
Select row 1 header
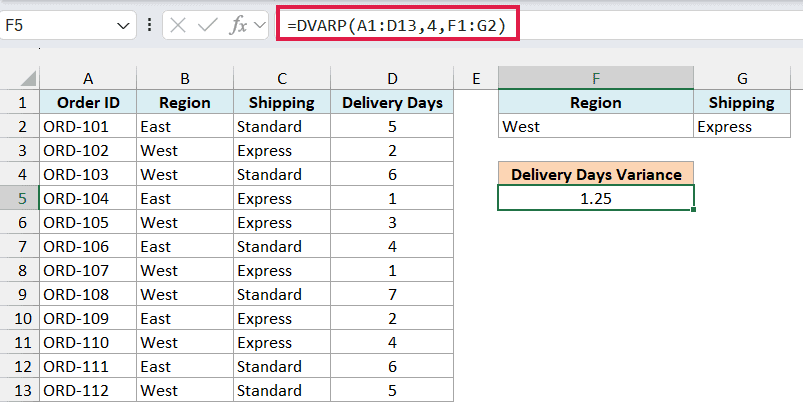[20, 102]
